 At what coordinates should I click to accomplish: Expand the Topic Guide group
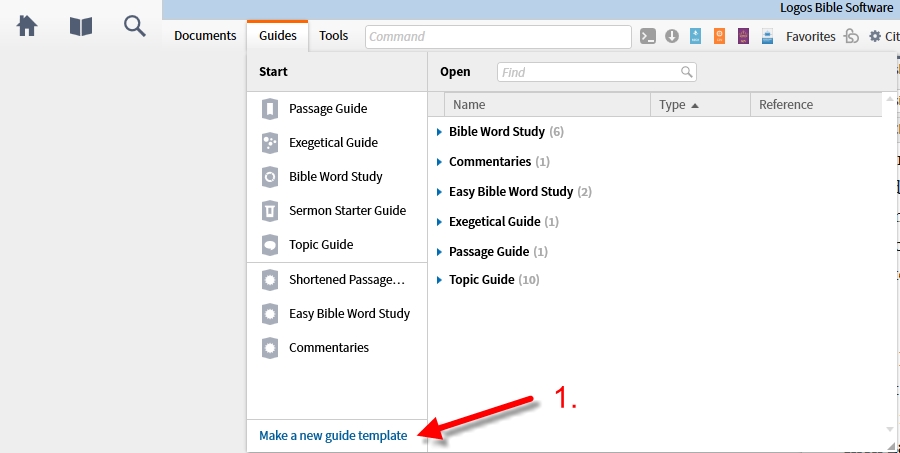[439, 280]
